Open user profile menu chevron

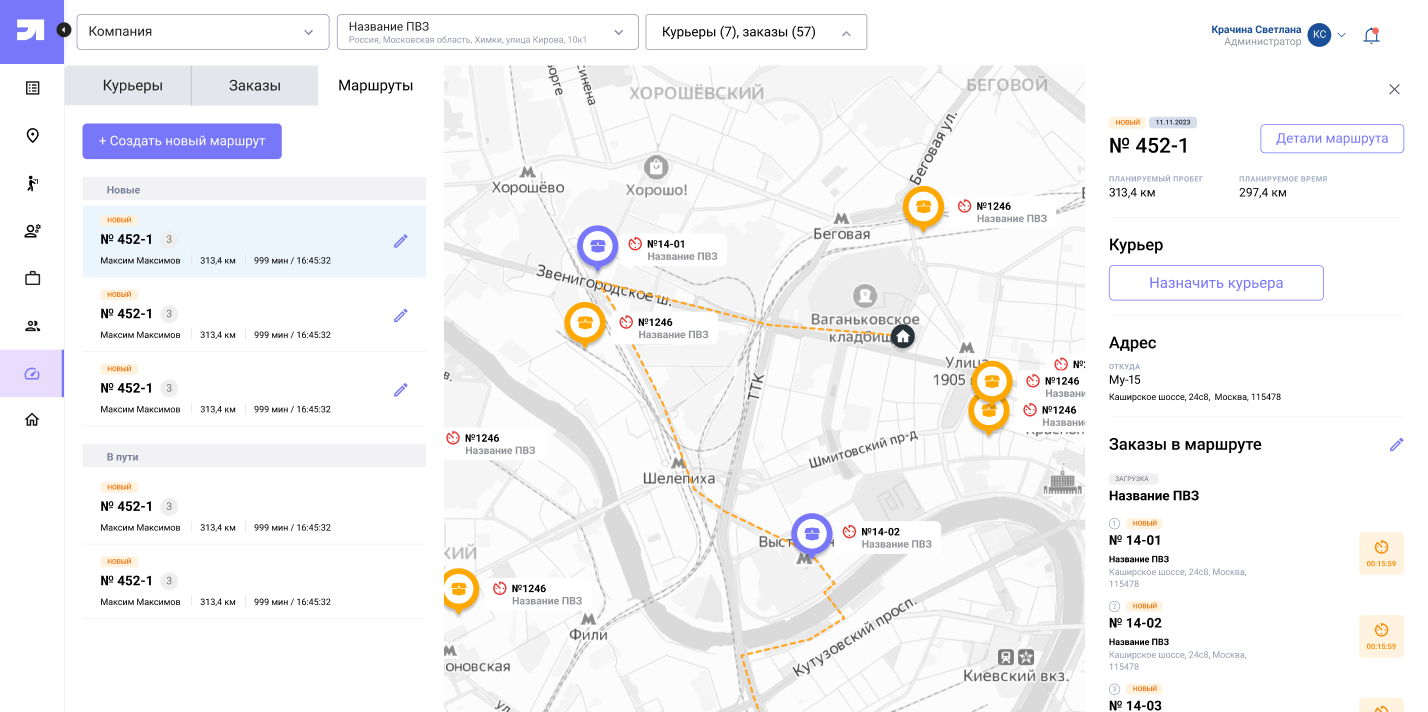tap(1342, 35)
